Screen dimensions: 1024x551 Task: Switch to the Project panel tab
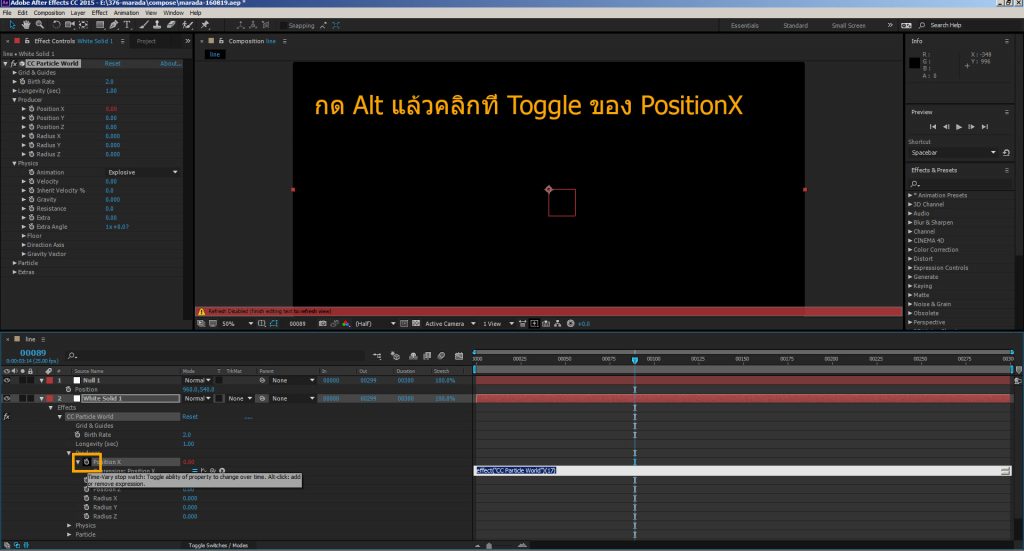146,41
